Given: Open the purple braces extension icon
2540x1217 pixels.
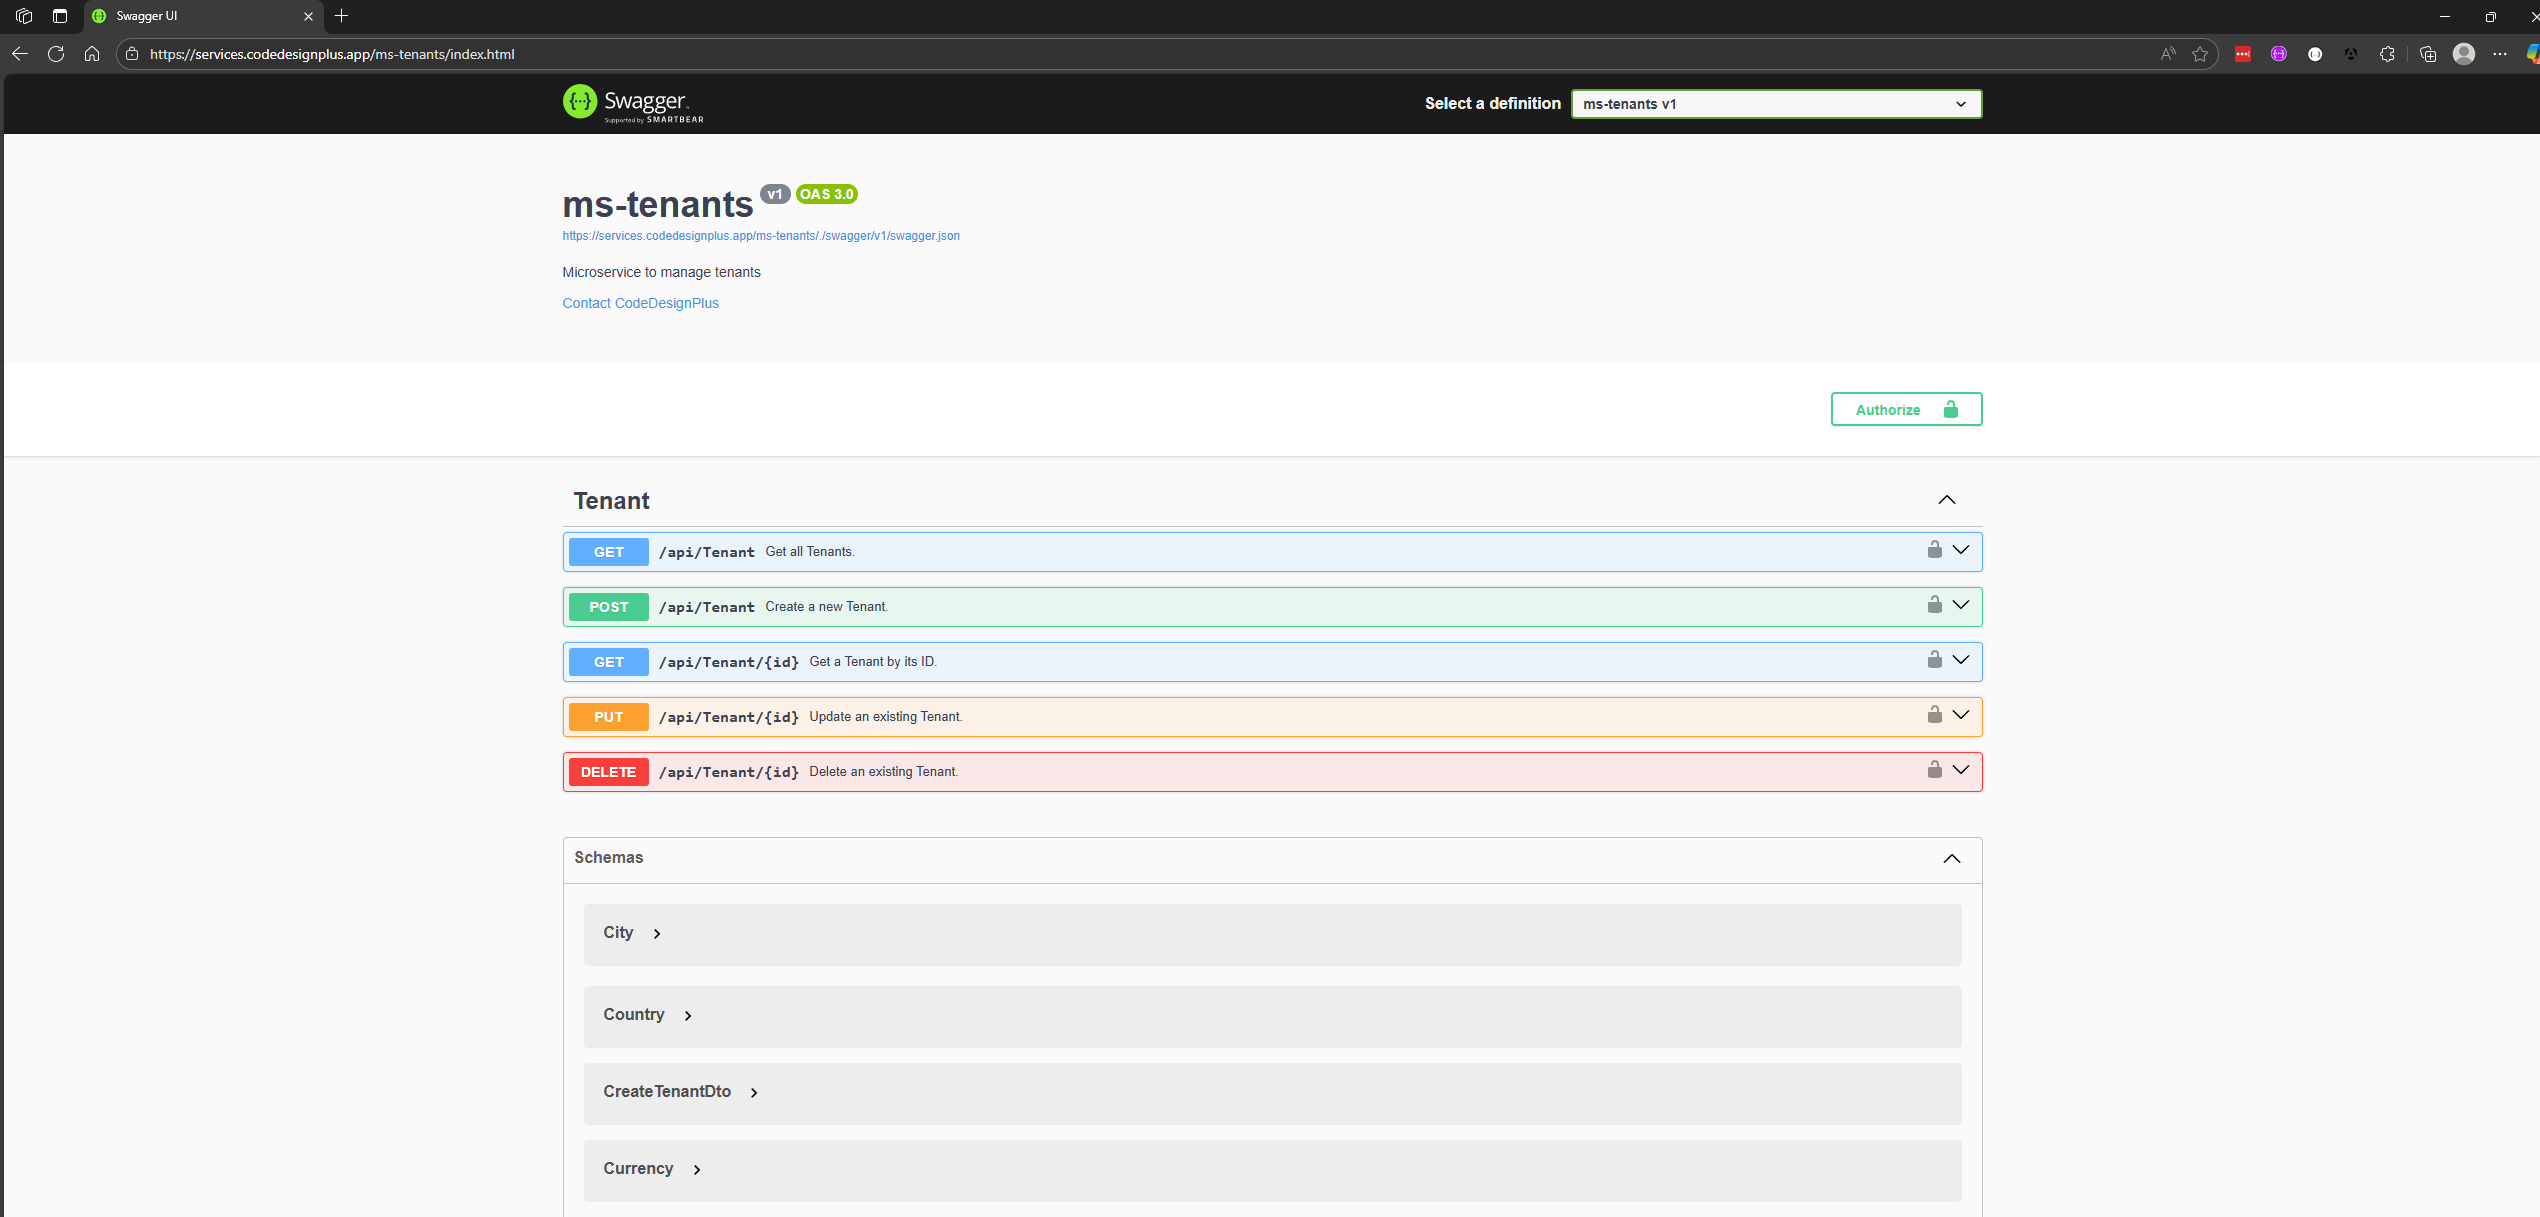Looking at the screenshot, I should pyautogui.click(x=2279, y=54).
